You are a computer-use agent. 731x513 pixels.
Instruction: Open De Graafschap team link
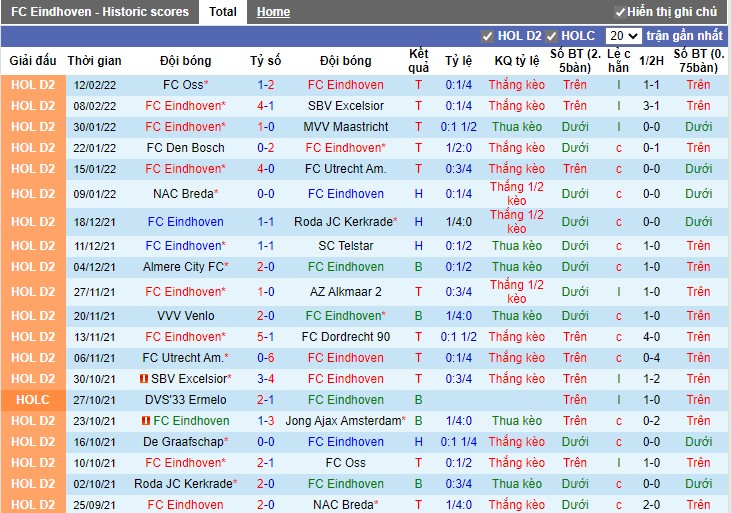pyautogui.click(x=183, y=442)
